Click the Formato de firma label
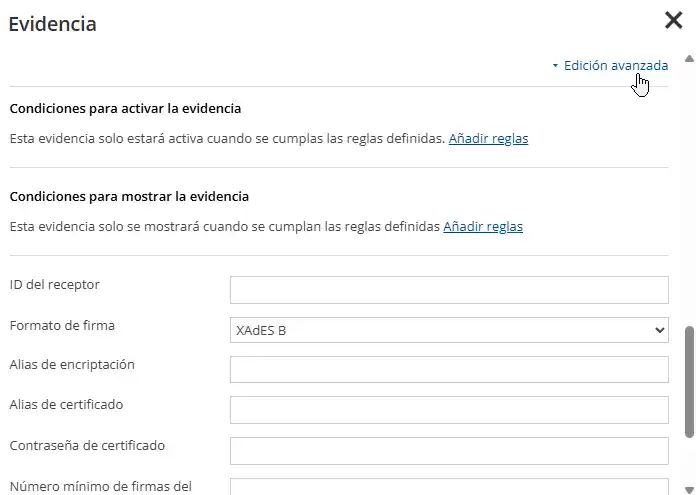The height and width of the screenshot is (495, 696). (x=62, y=325)
